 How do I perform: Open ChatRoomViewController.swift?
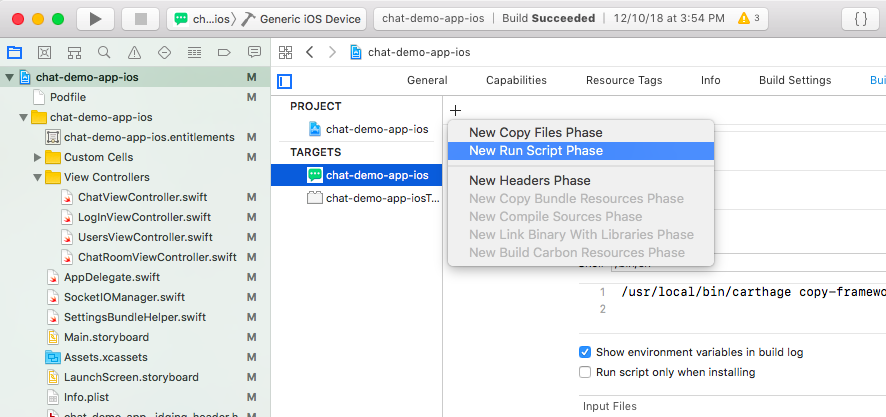coord(157,257)
